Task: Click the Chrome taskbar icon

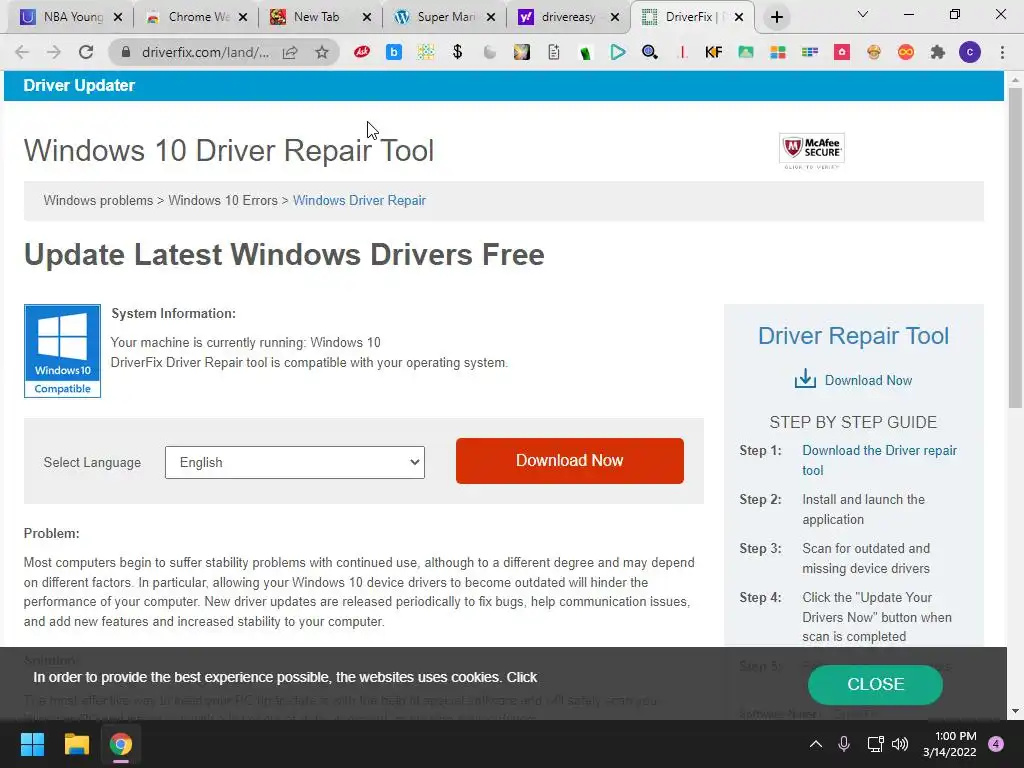Action: [x=121, y=744]
